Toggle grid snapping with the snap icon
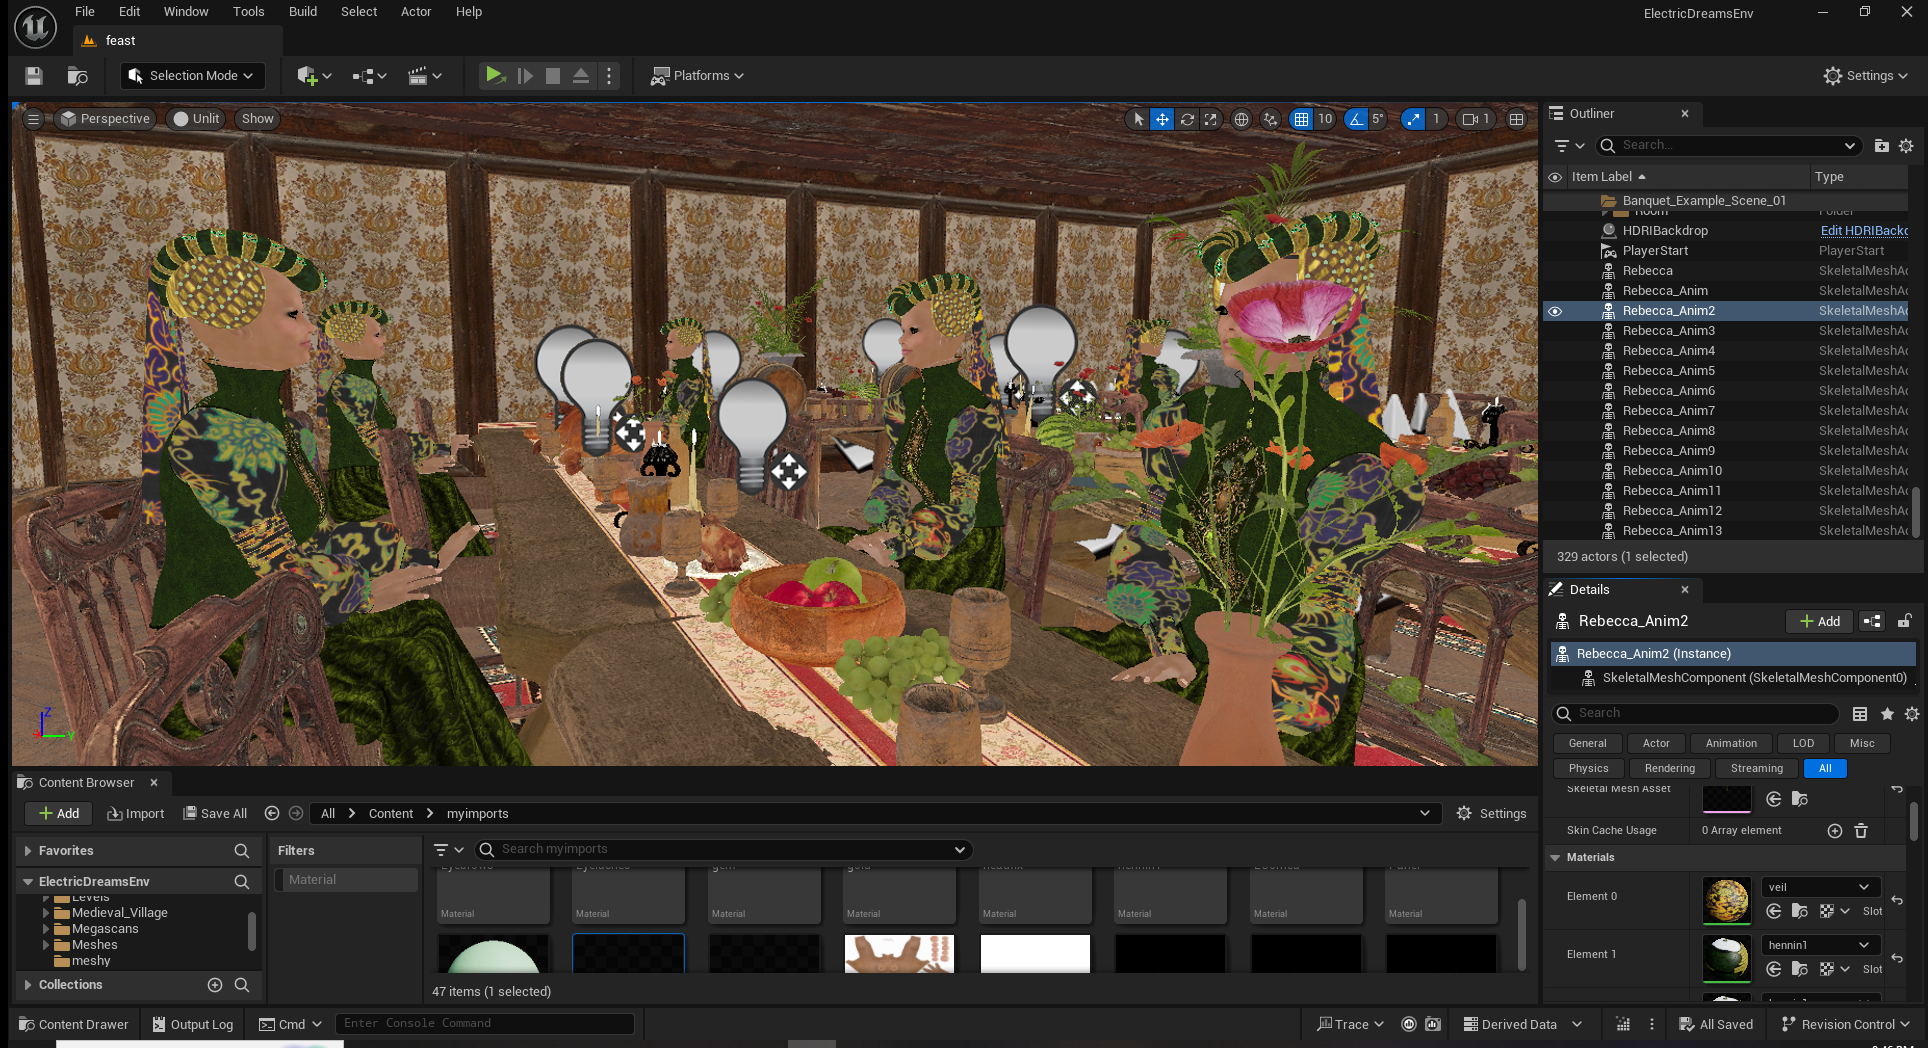The image size is (1928, 1048). coord(1302,119)
